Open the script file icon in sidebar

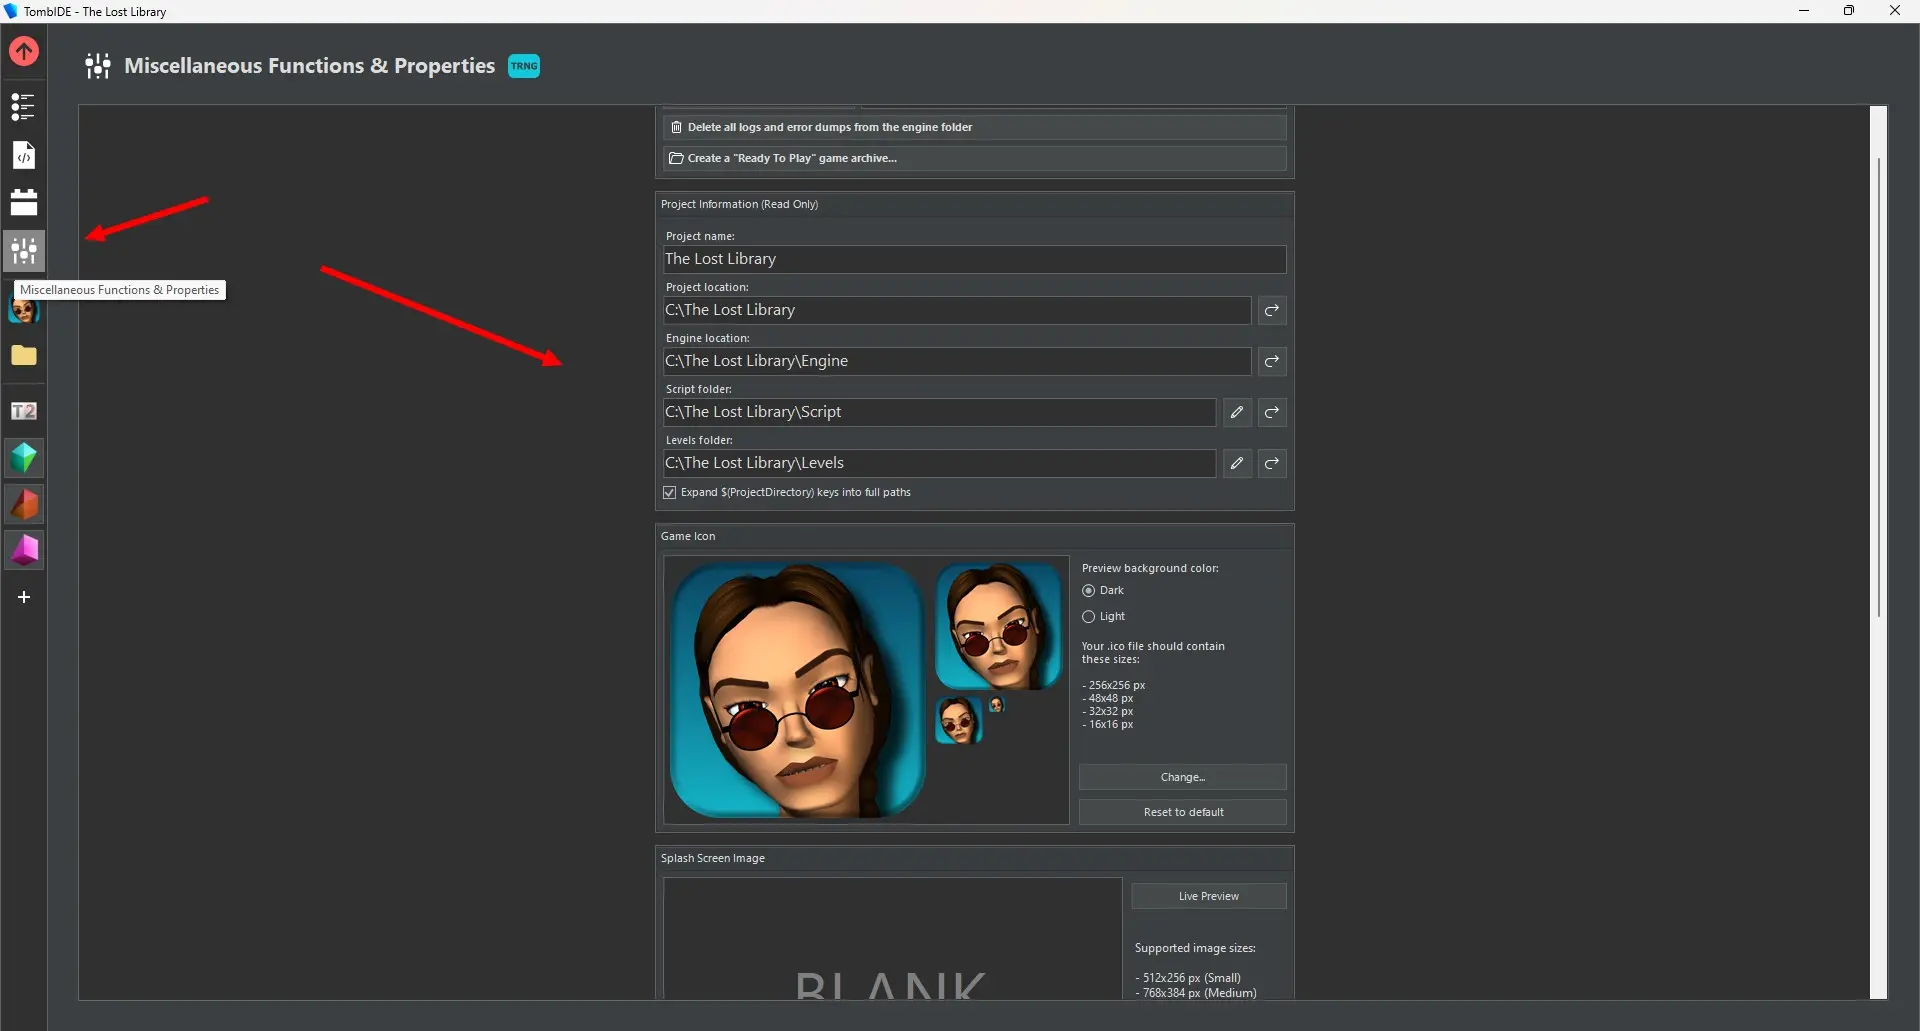click(24, 155)
